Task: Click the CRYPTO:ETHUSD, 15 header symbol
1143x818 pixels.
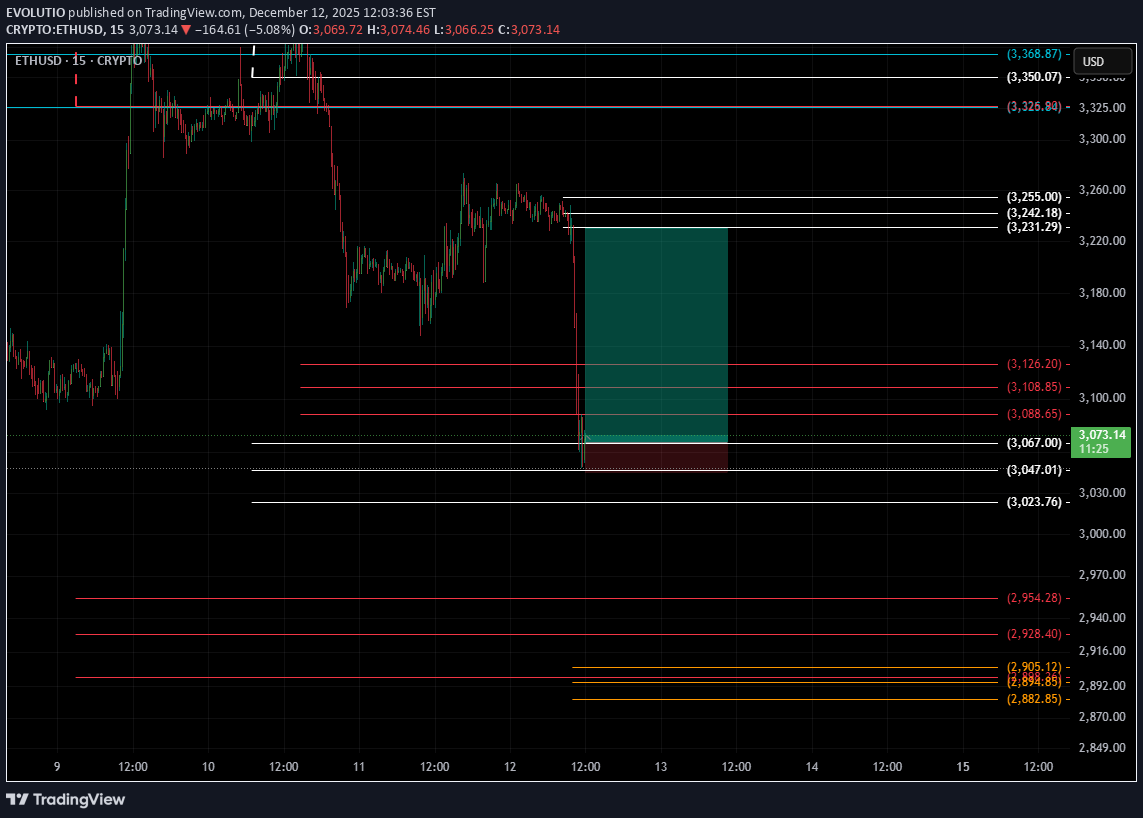Action: click(65, 30)
